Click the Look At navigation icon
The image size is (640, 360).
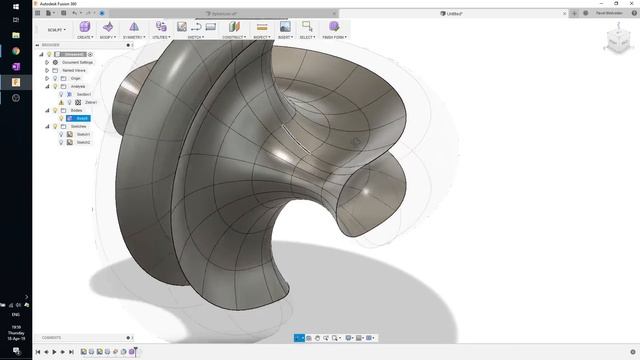click(x=309, y=338)
